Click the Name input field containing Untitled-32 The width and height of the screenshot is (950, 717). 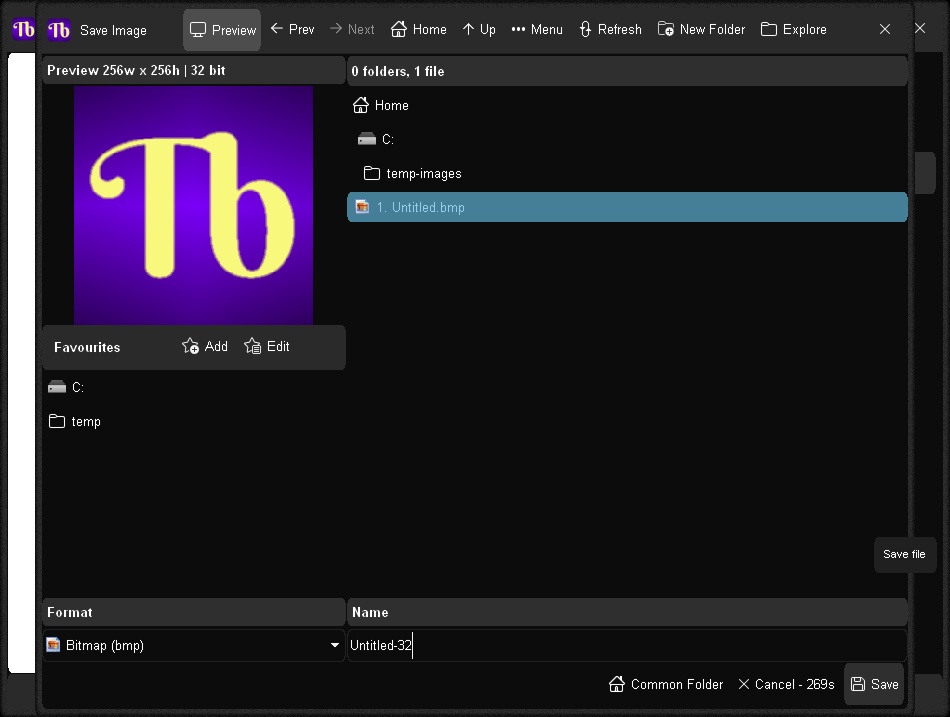click(627, 645)
